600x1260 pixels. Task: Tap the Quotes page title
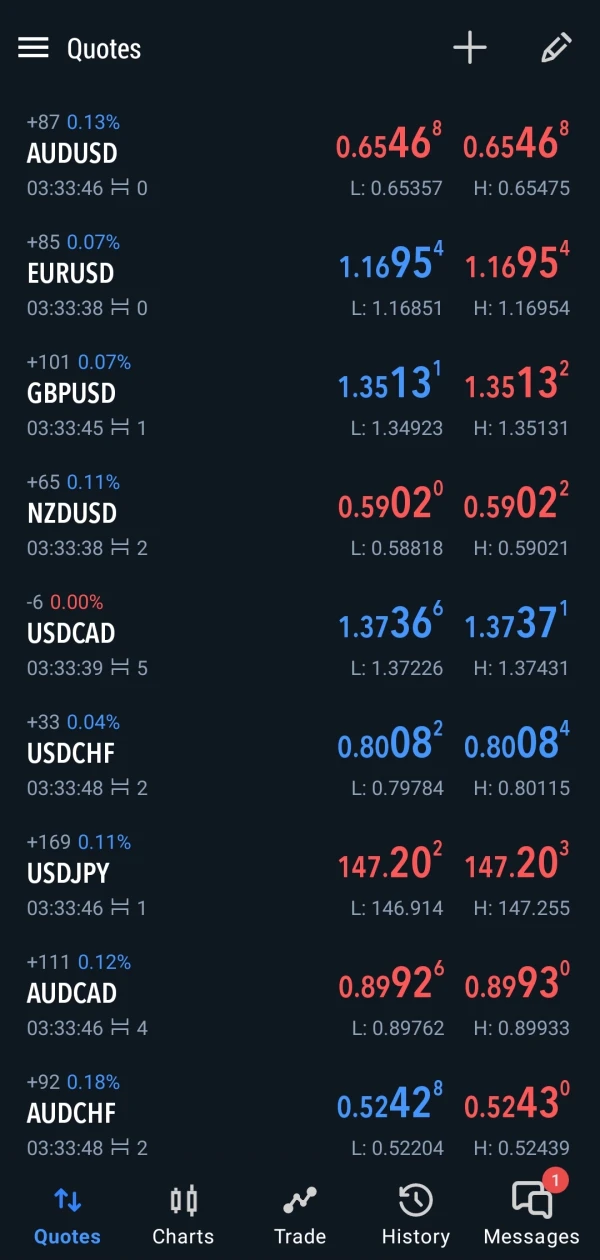pos(104,49)
